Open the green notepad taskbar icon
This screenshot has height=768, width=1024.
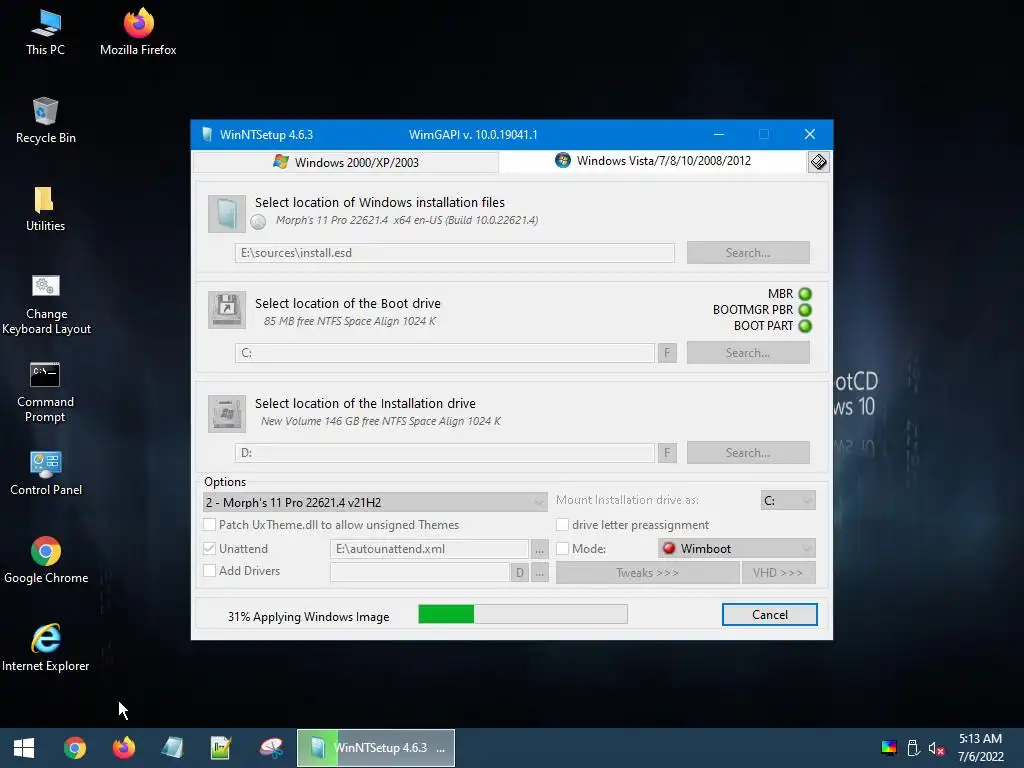221,748
